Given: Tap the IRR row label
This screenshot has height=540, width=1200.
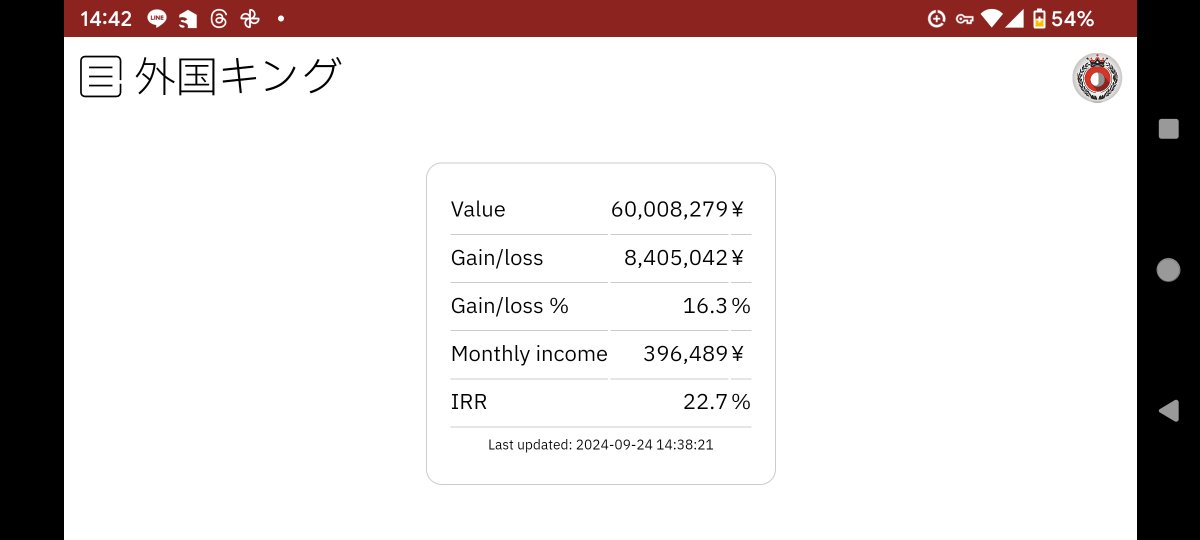Looking at the screenshot, I should pos(469,402).
